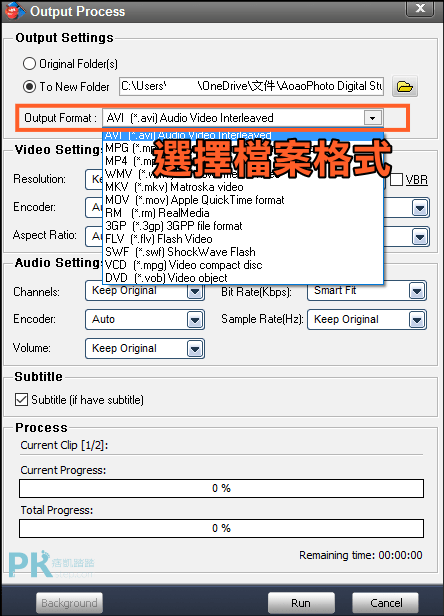Expand the audio Encoder Auto dropdown

pos(195,320)
